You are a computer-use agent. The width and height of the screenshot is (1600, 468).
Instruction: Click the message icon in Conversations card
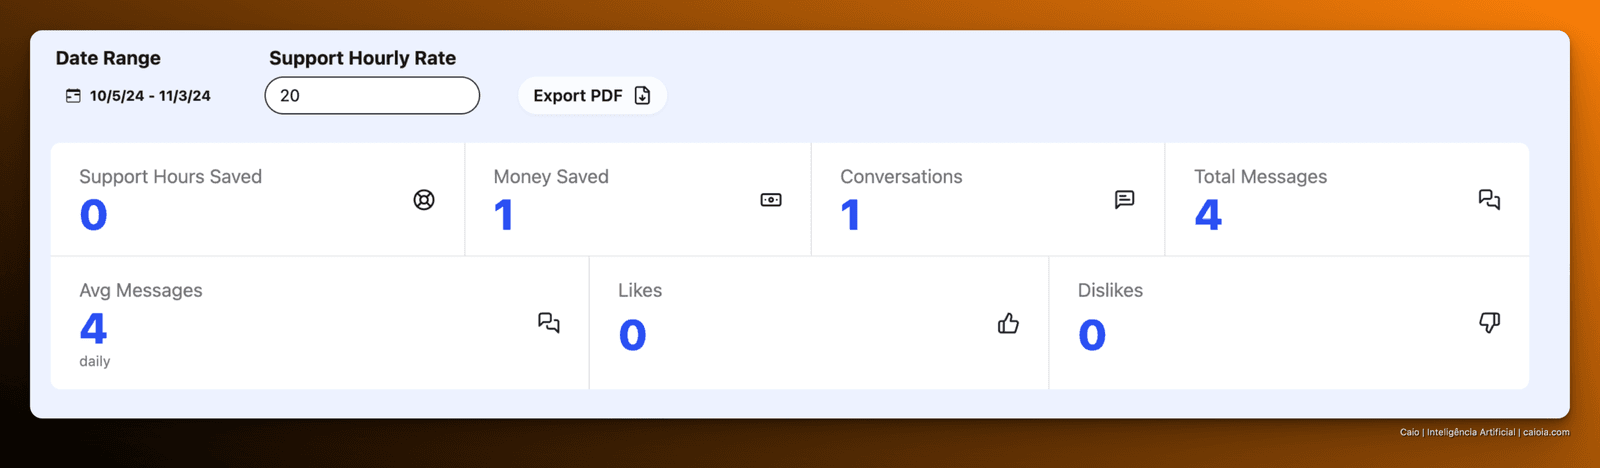point(1124,200)
